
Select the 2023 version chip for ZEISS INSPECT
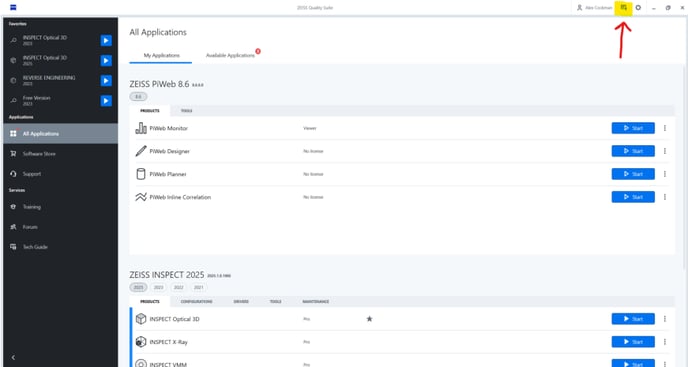158,288
